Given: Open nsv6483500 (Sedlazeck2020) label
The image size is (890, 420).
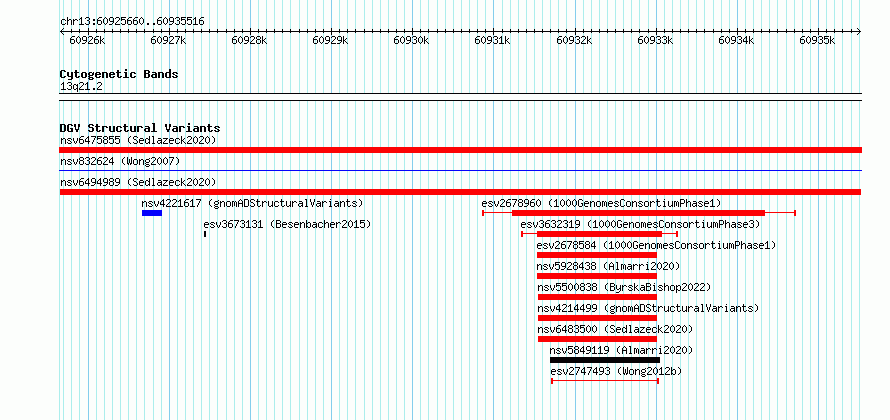Looking at the screenshot, I should (615, 329).
